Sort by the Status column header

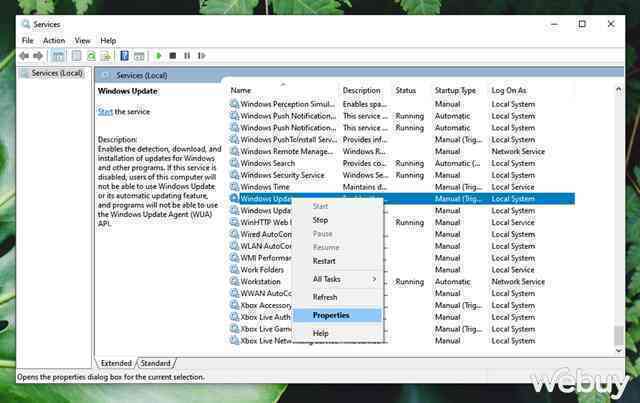[411, 90]
